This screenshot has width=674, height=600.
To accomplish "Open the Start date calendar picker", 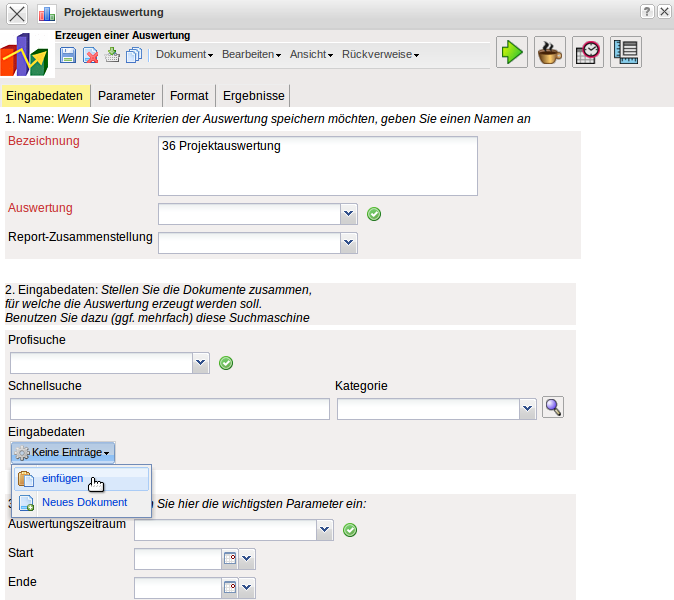I will [x=229, y=559].
